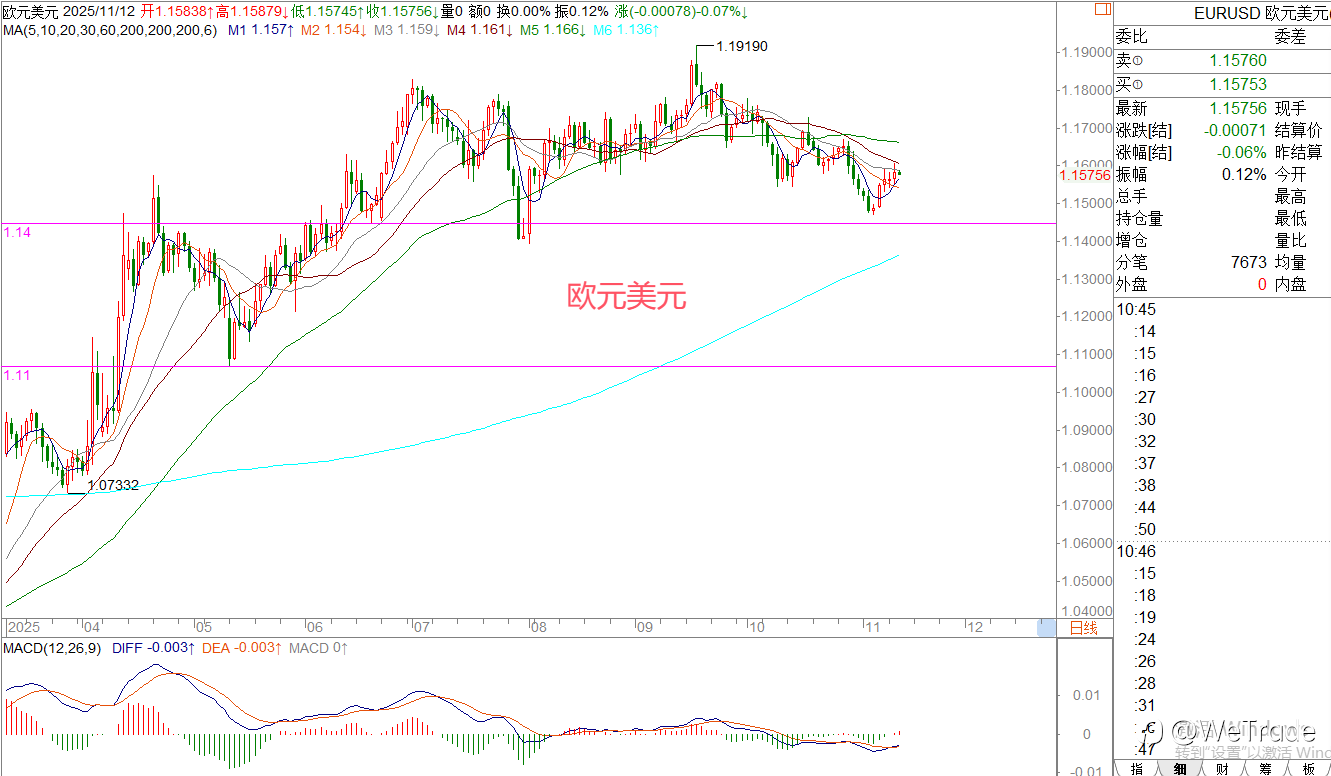This screenshot has height=776, width=1331.
Task: Click the 10:45 tick time row
Action: 1137,309
